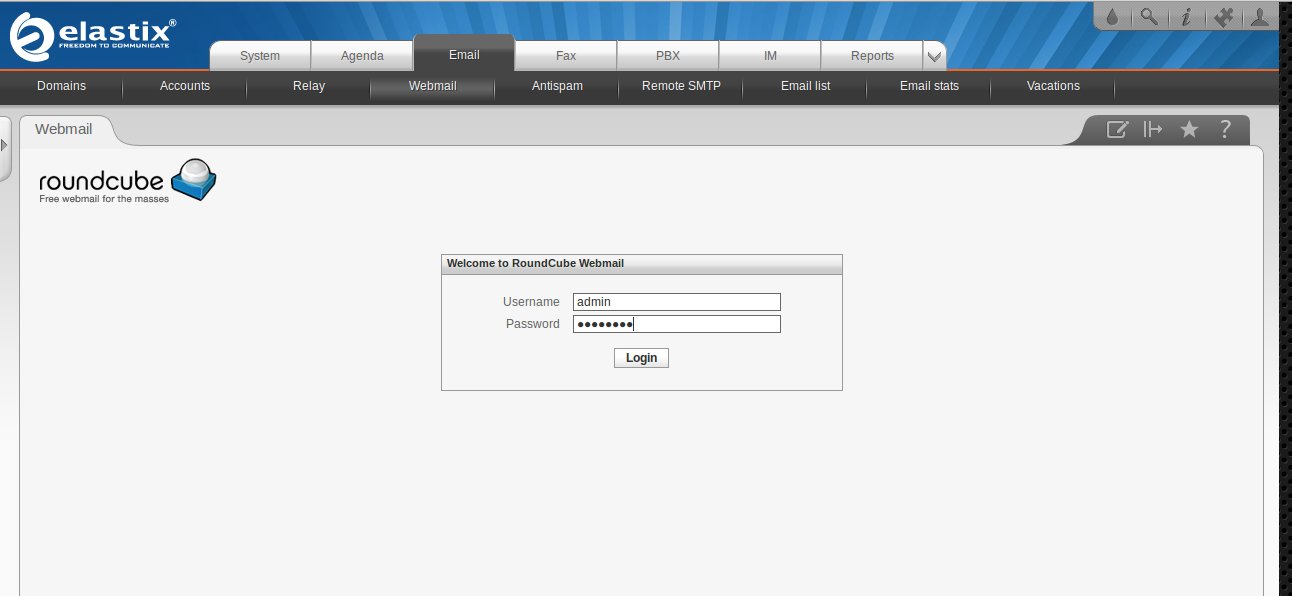Open the Relay submenu item
1292x596 pixels.
[309, 86]
